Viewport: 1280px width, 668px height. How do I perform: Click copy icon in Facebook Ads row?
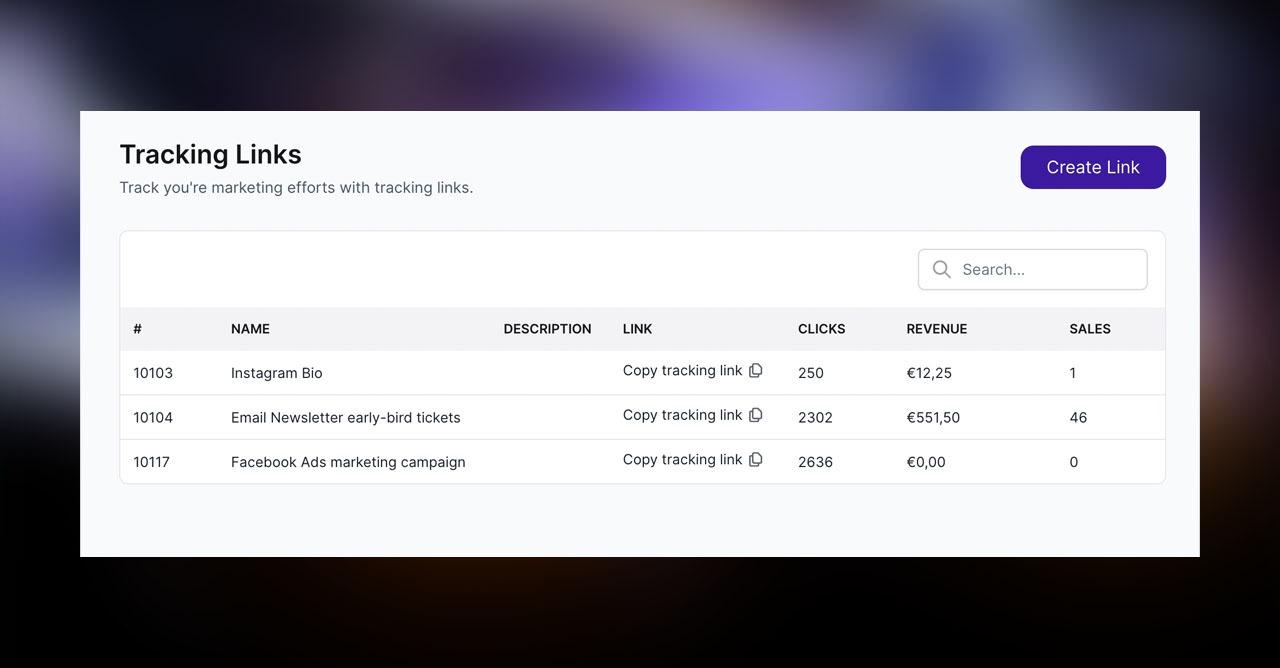pos(756,460)
